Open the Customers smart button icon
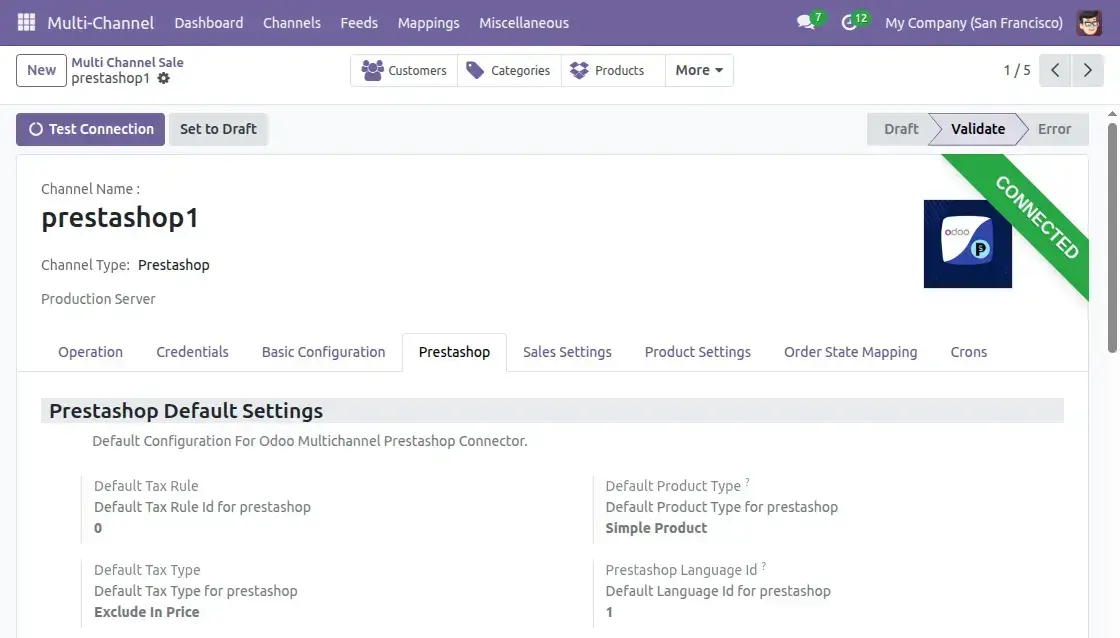Image resolution: width=1120 pixels, height=638 pixels. tap(374, 70)
